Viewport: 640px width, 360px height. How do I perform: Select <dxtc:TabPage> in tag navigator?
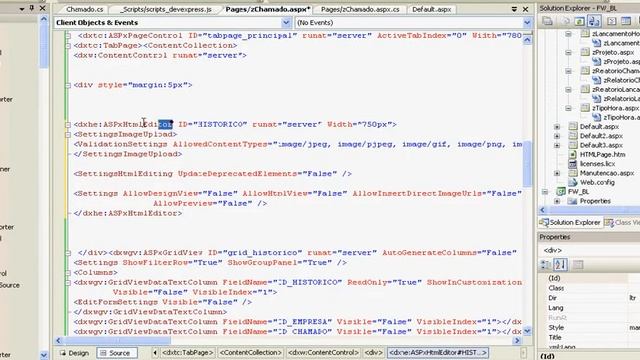pyautogui.click(x=188, y=353)
